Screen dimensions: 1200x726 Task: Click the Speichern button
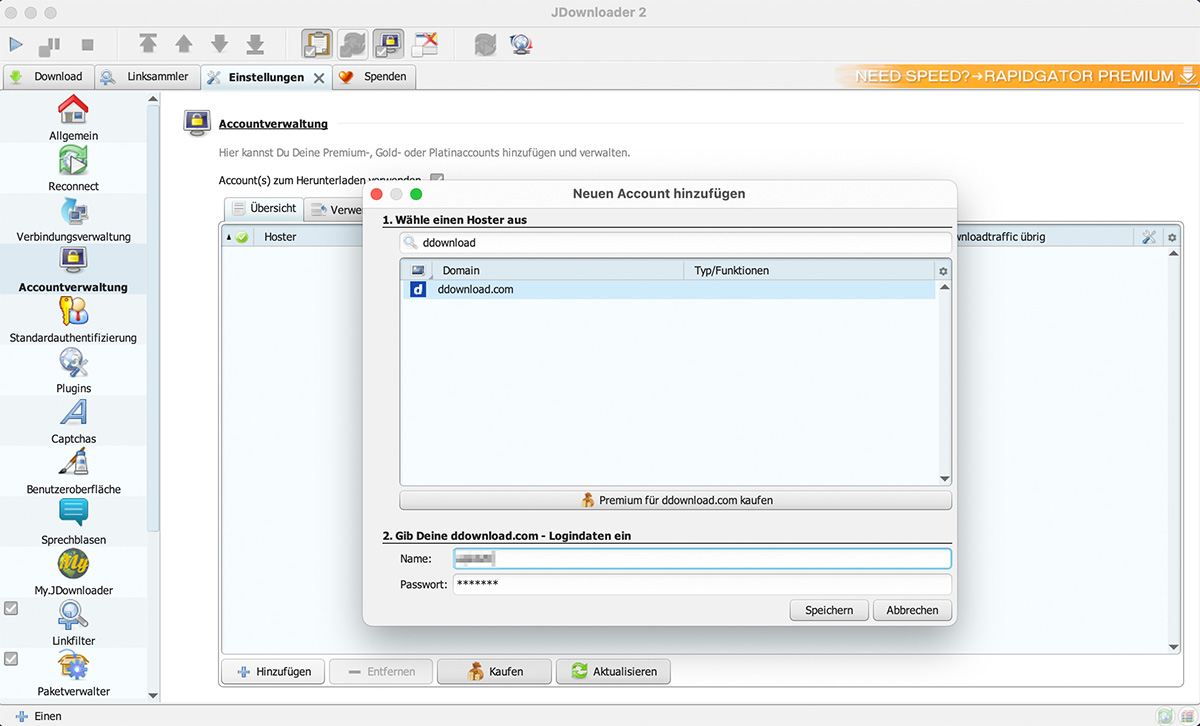[829, 610]
